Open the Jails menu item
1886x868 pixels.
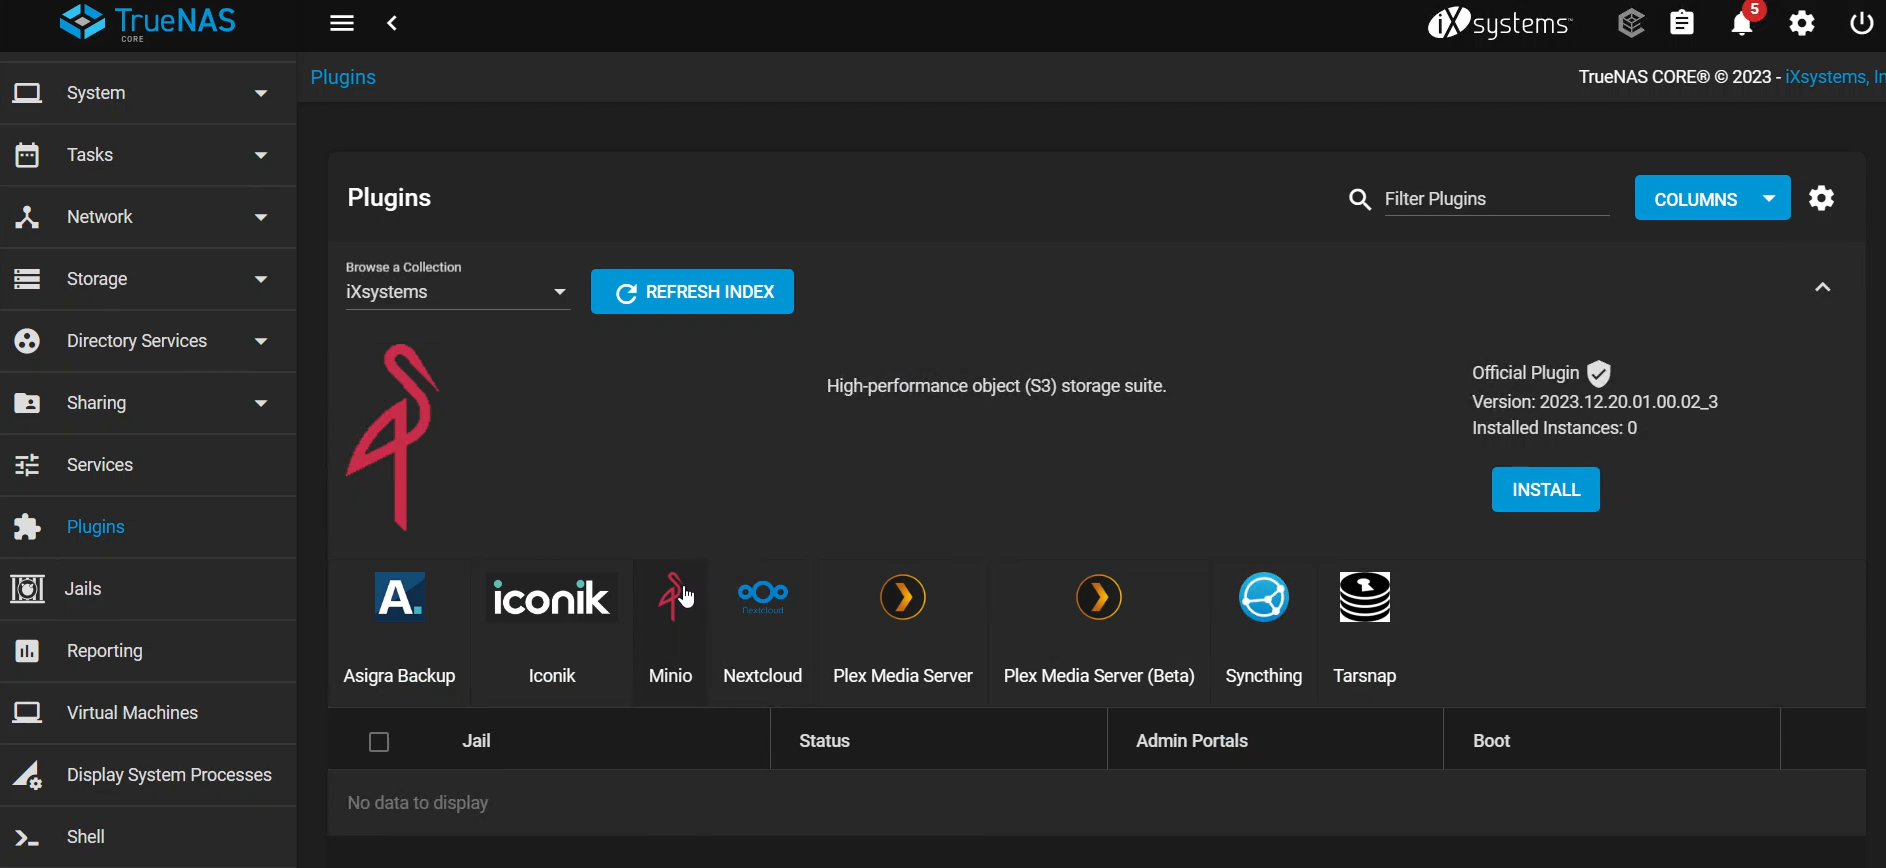(x=83, y=589)
